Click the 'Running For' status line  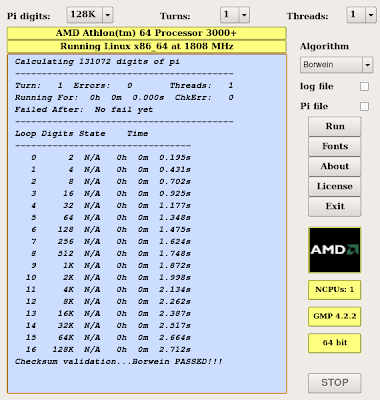pyautogui.click(x=124, y=98)
